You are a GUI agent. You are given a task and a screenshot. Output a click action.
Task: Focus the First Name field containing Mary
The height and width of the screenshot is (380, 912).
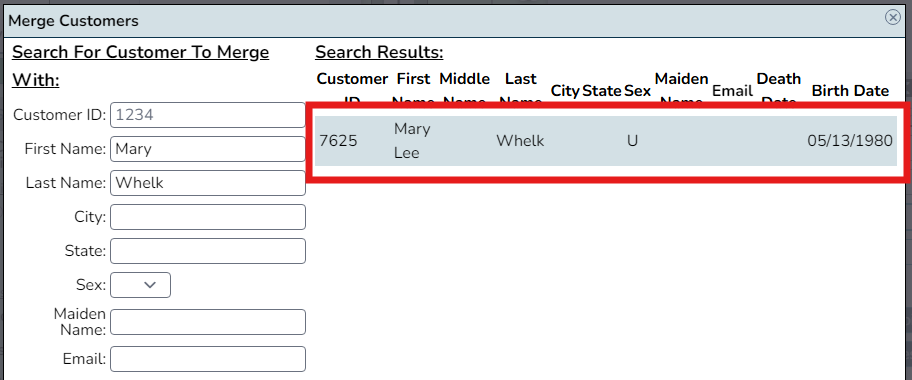coord(208,149)
